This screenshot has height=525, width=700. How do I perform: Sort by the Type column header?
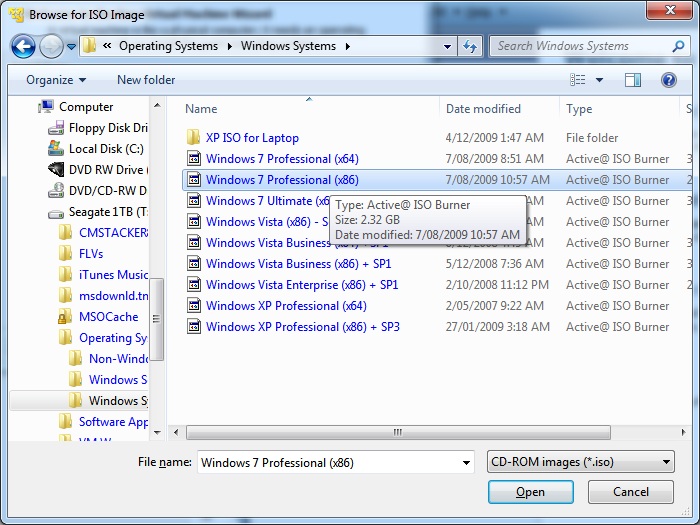[x=579, y=109]
